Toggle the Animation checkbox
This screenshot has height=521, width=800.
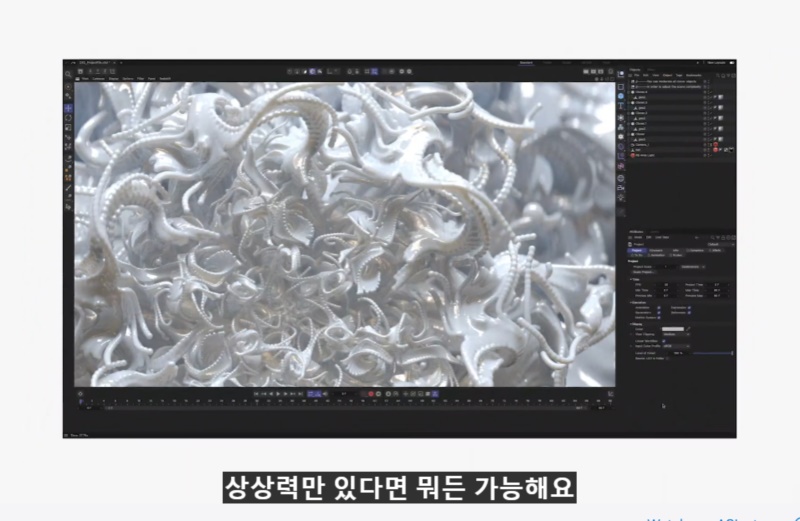[659, 308]
